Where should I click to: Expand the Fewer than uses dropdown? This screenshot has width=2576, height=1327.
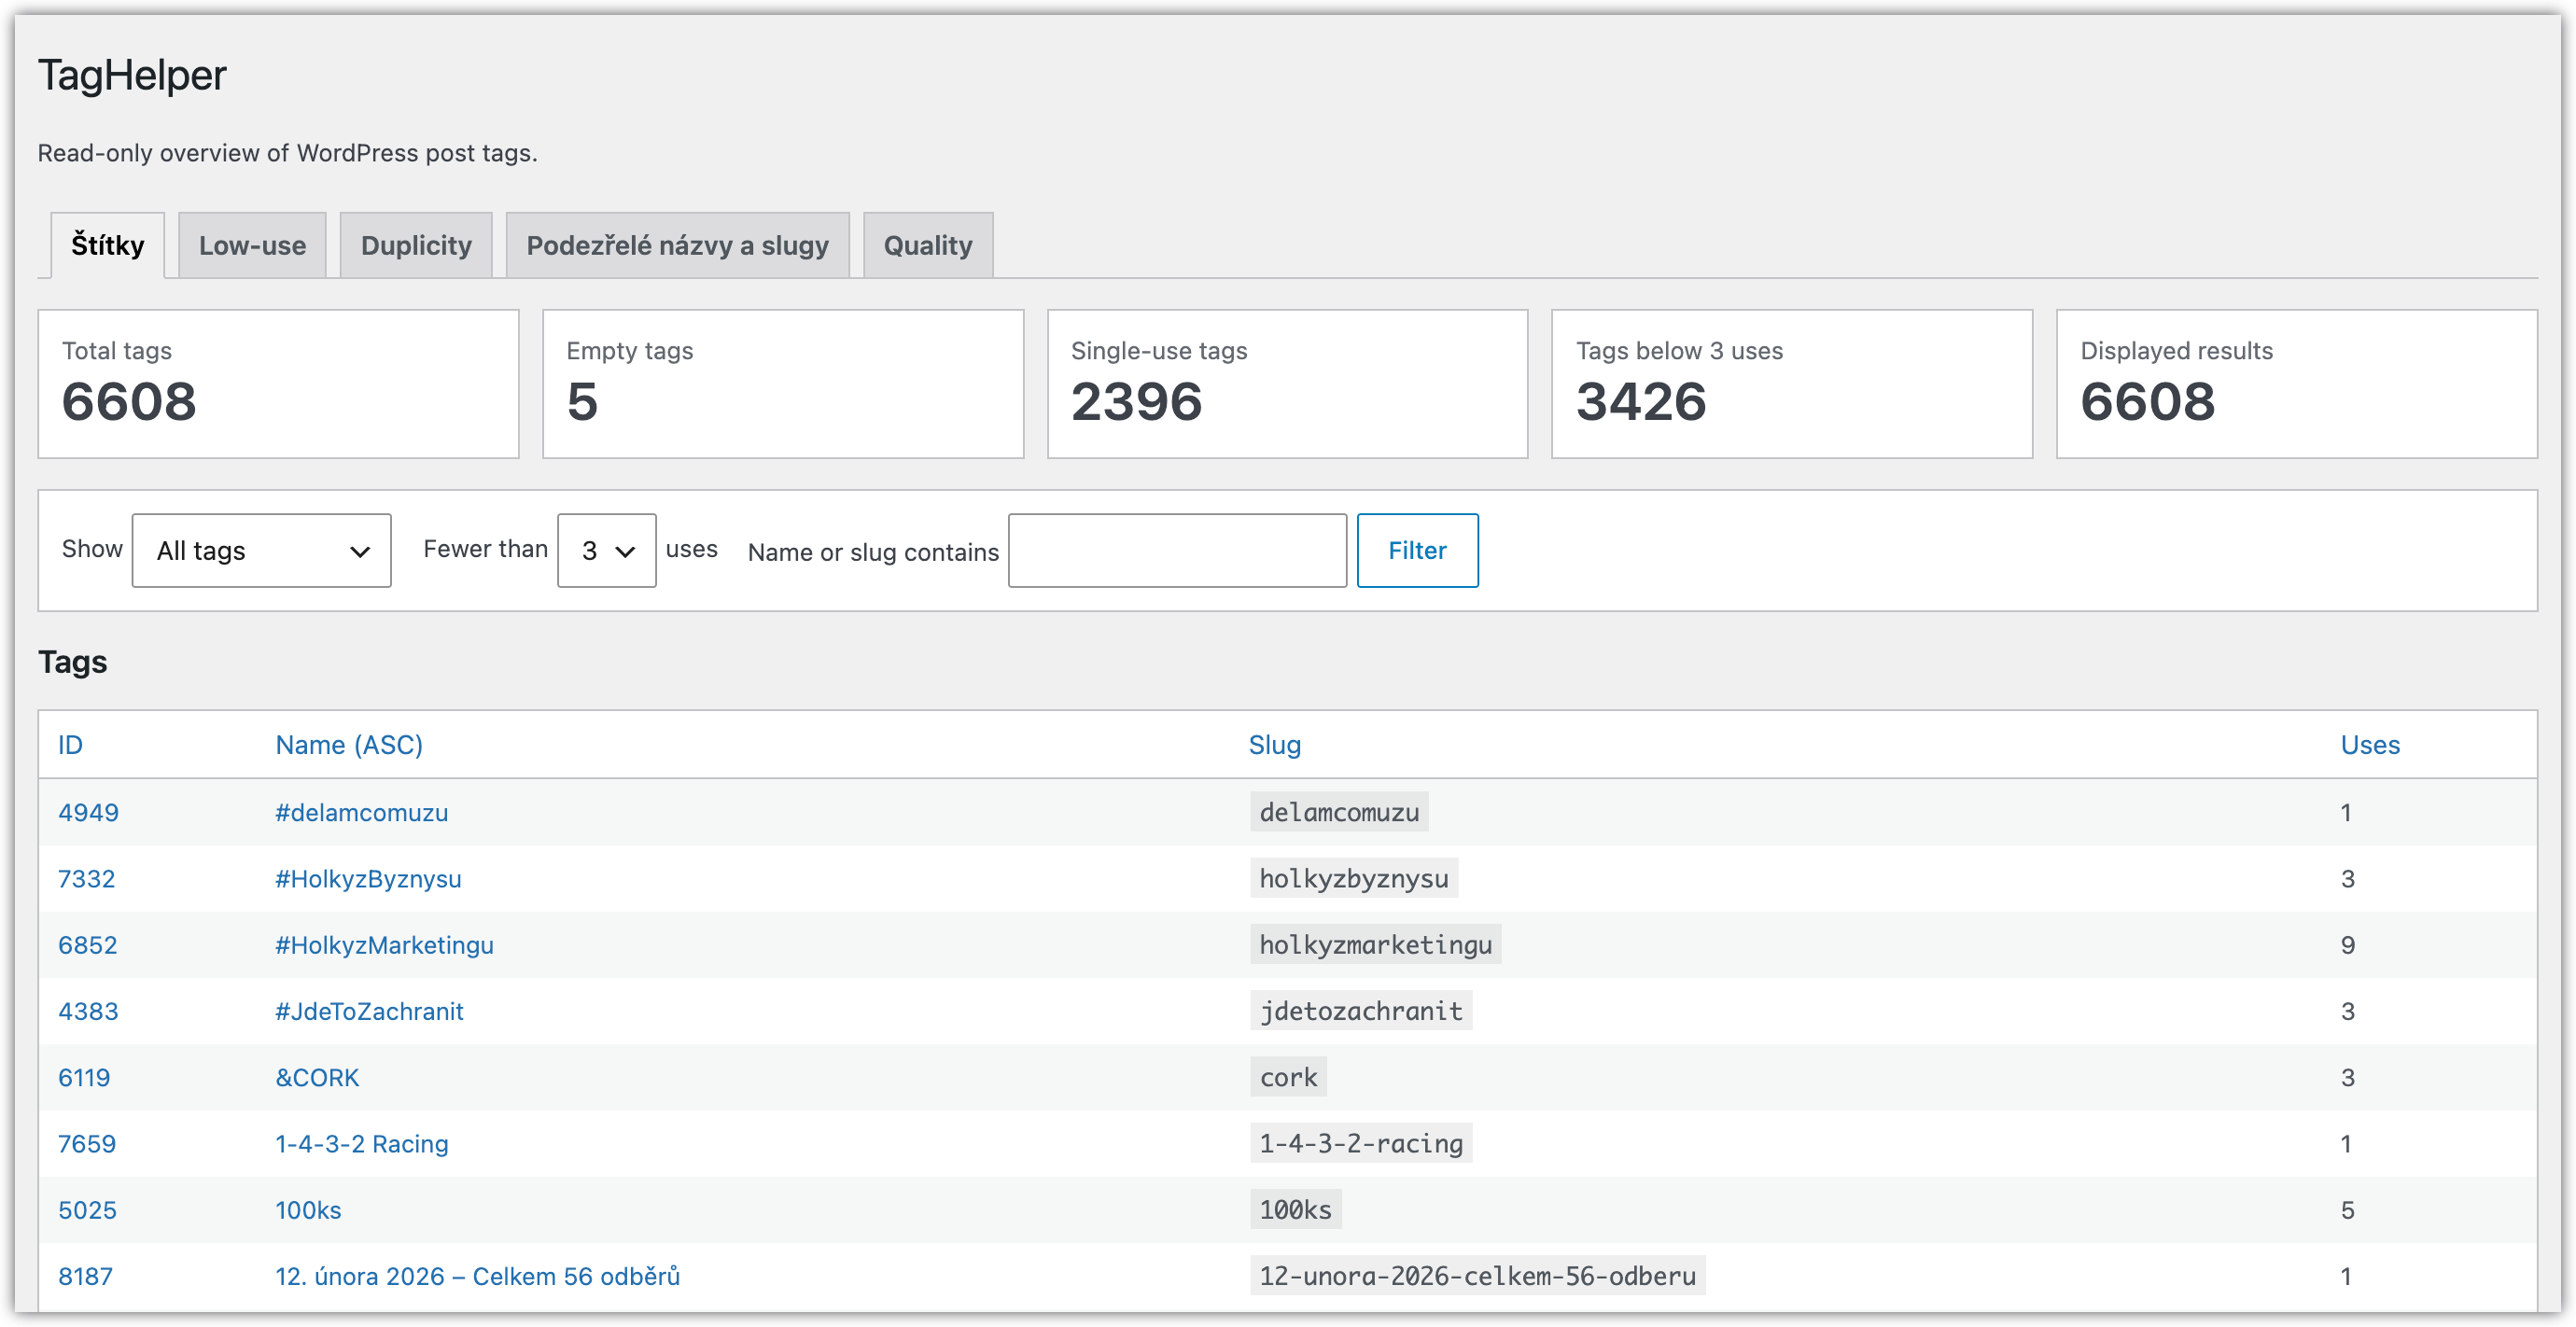pyautogui.click(x=606, y=550)
